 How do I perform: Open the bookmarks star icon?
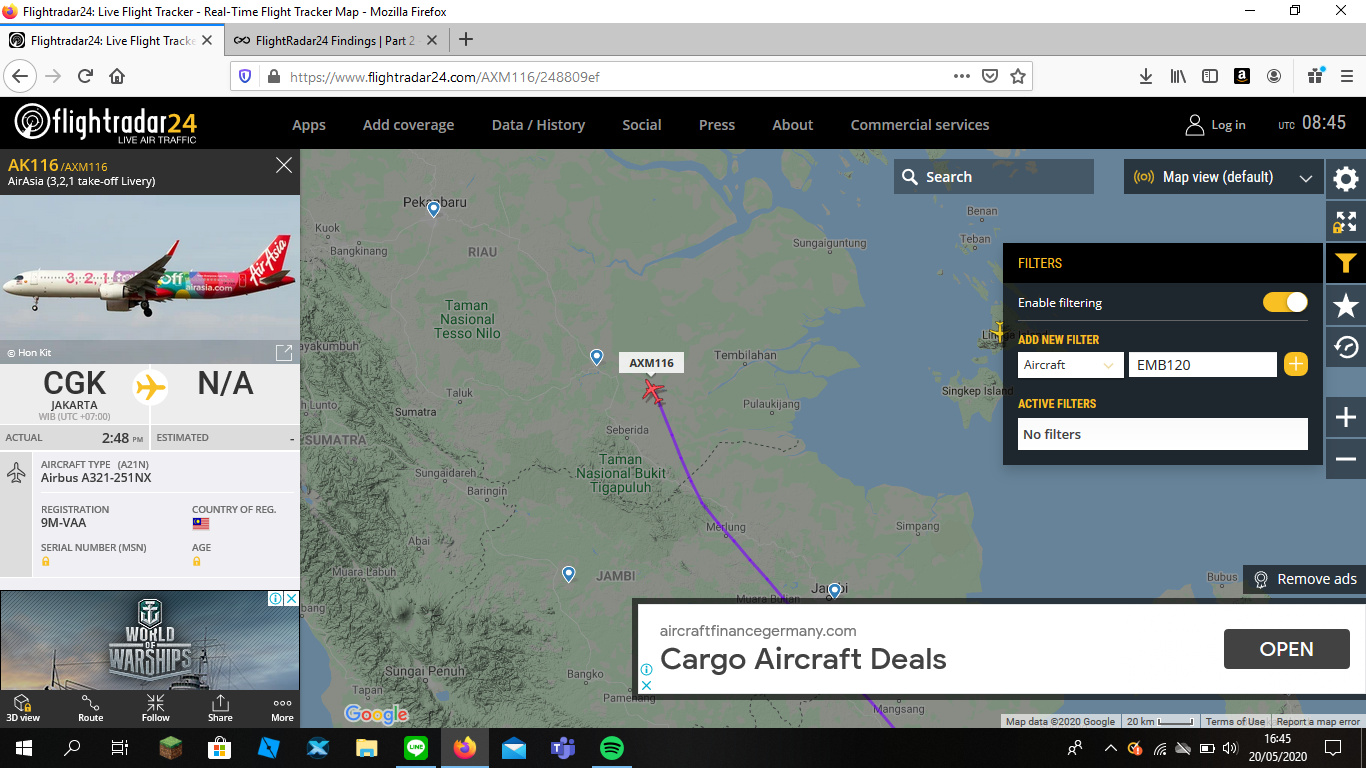1346,306
